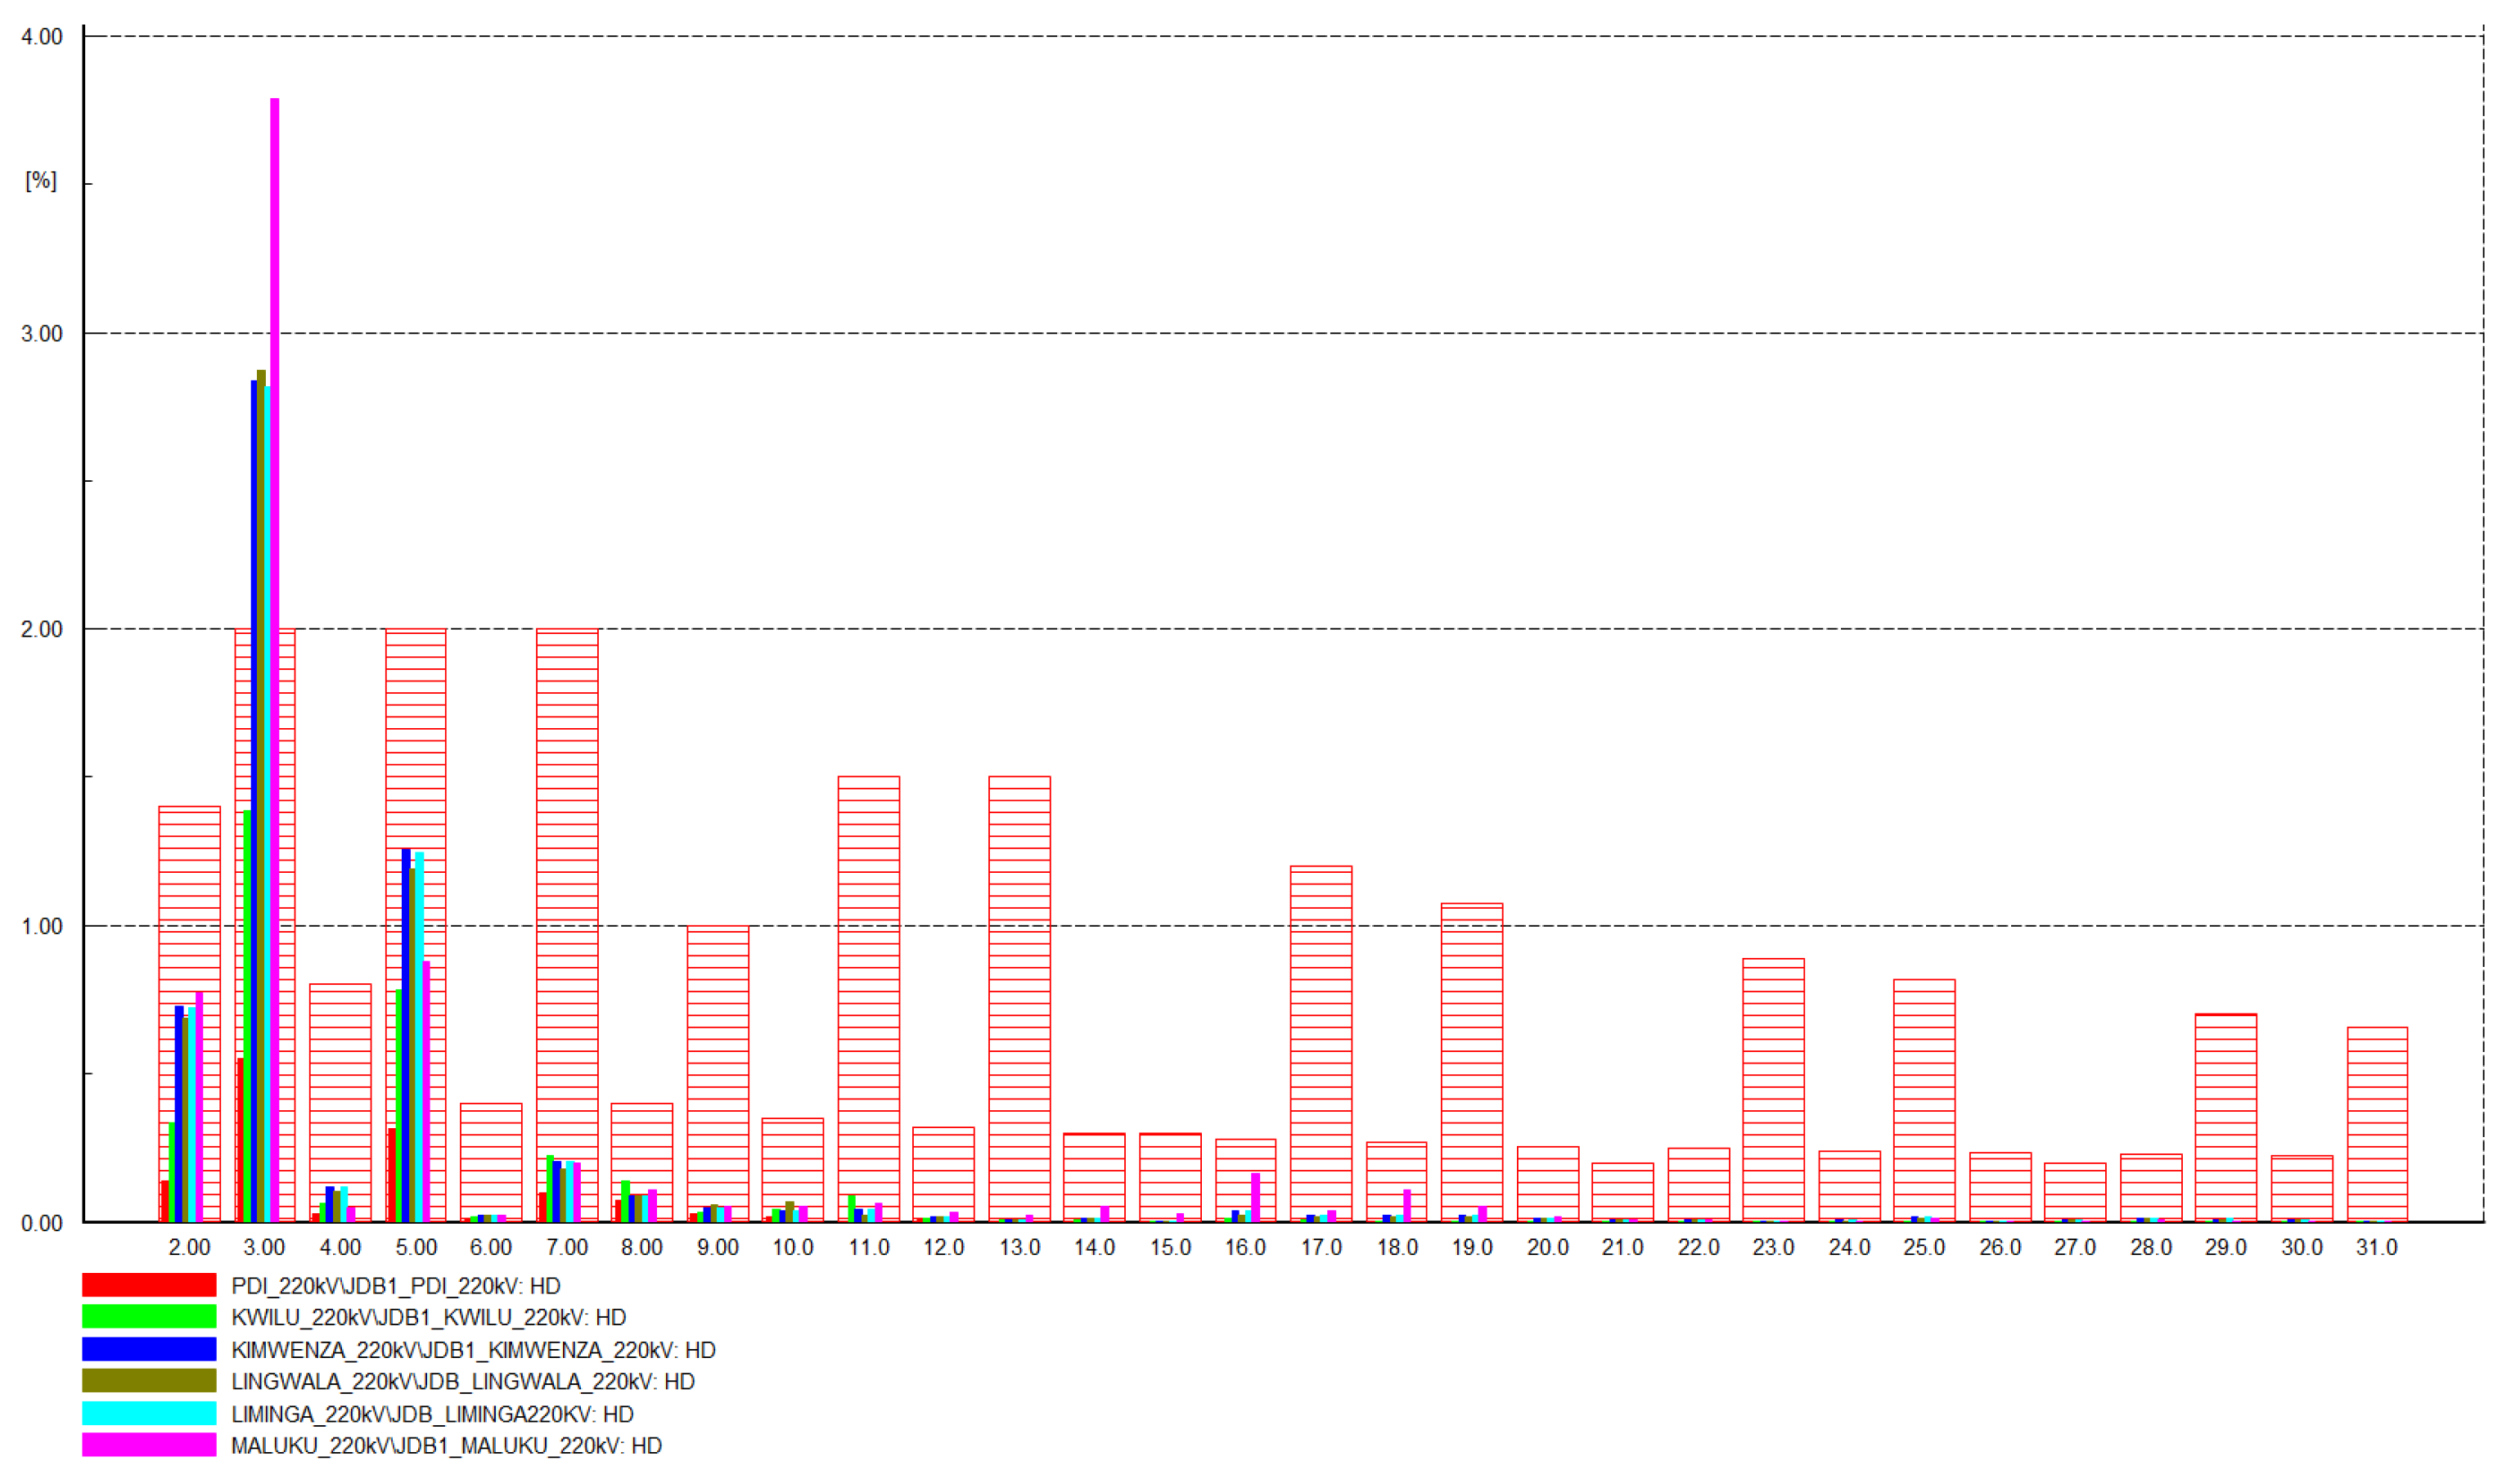This screenshot has height=1484, width=2502.
Task: Click the red hatched limit bar at 9.00
Action: 718,1074
